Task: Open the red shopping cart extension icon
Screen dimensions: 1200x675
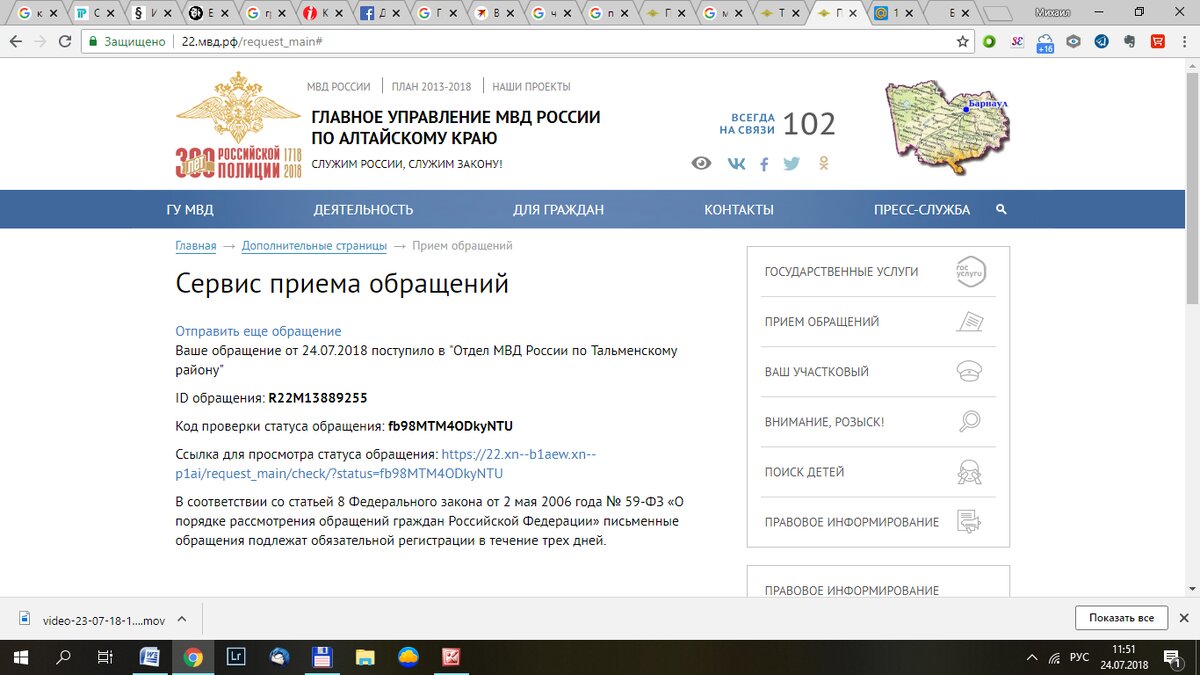Action: [1156, 41]
